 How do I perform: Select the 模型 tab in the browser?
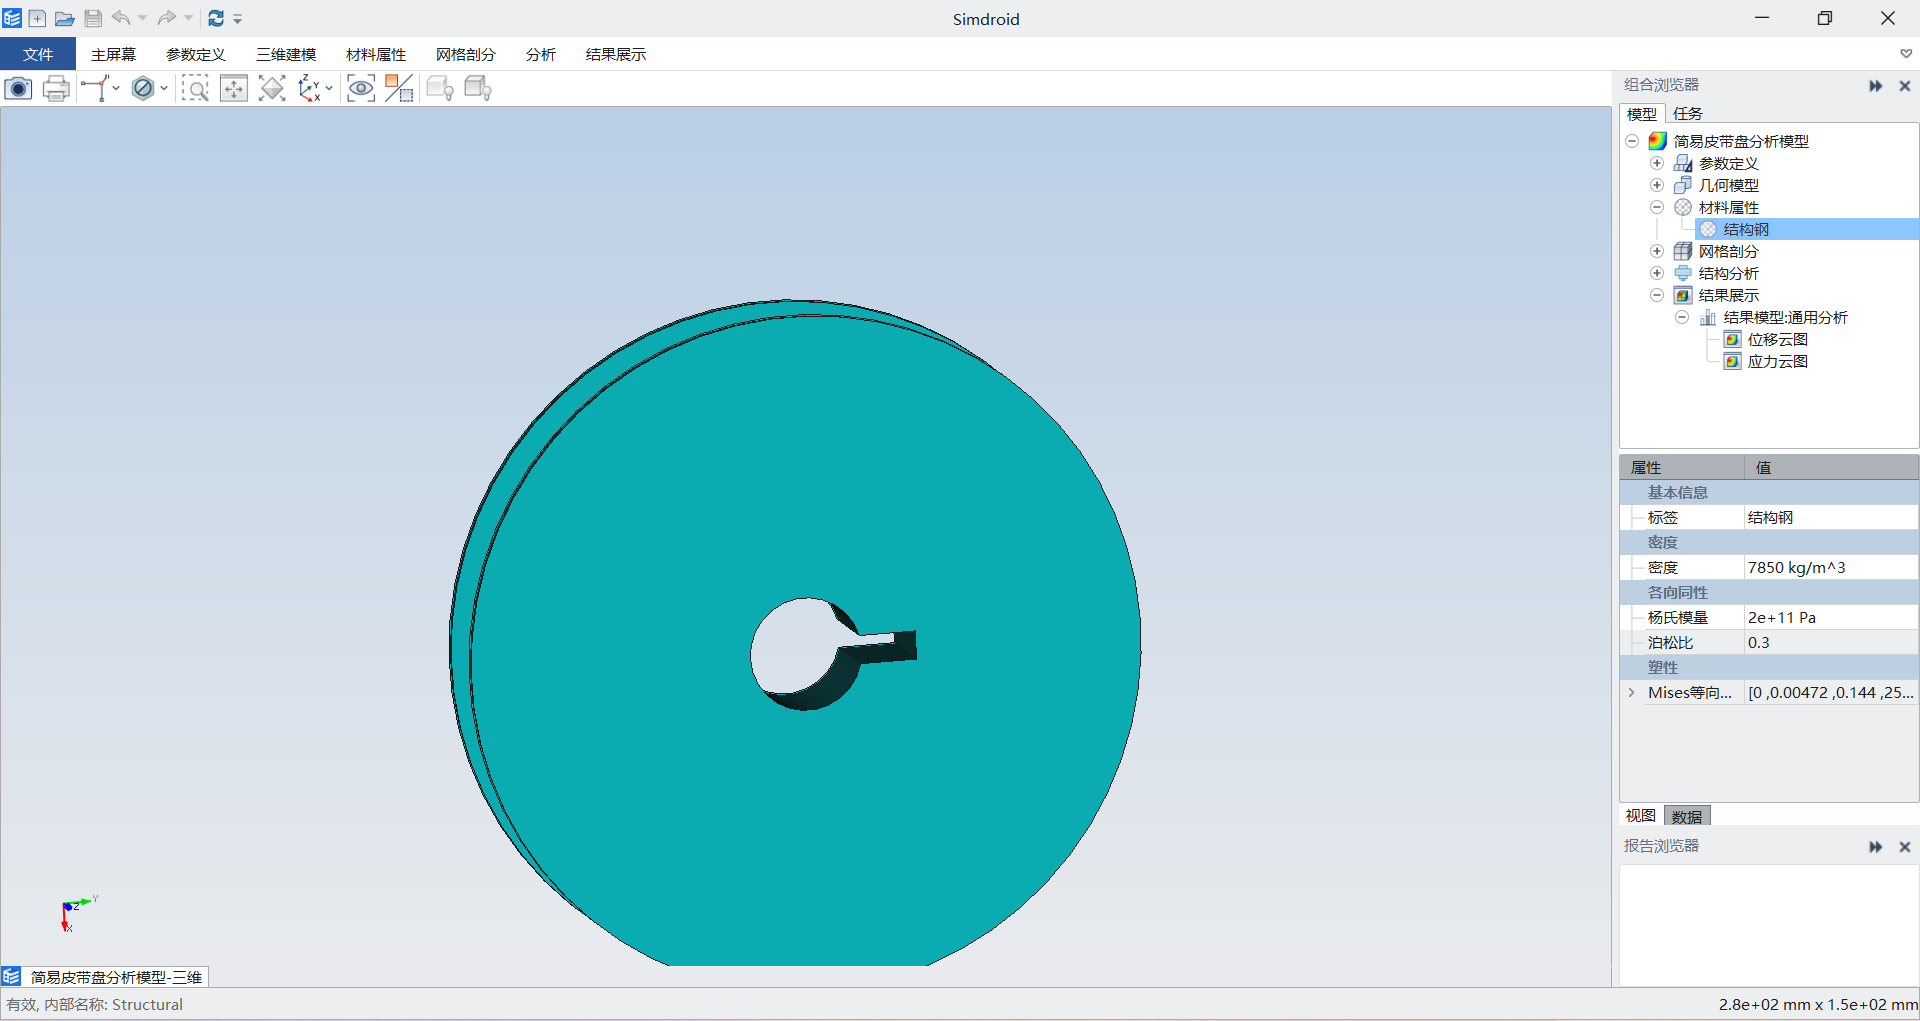1642,114
